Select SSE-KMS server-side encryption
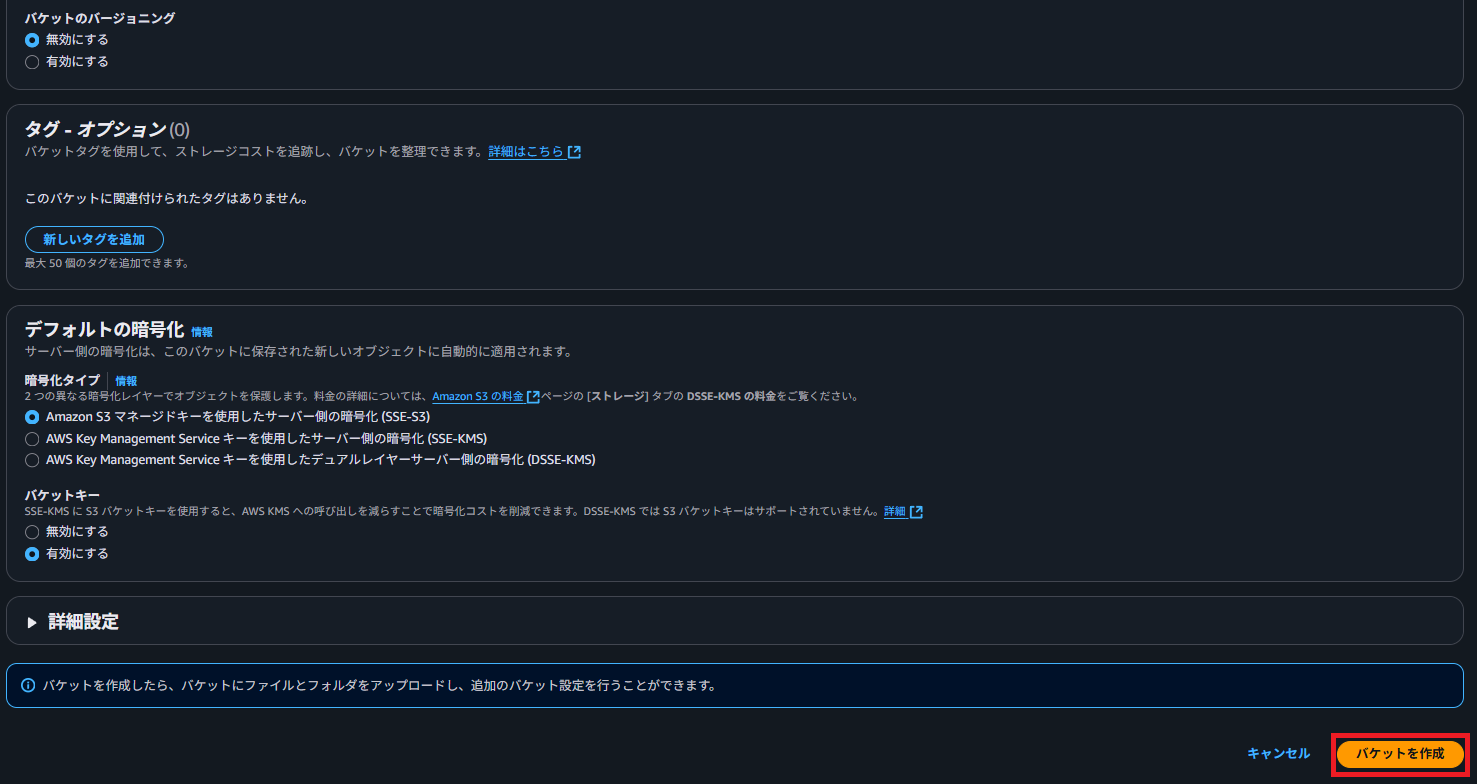1477x784 pixels. click(x=31, y=438)
